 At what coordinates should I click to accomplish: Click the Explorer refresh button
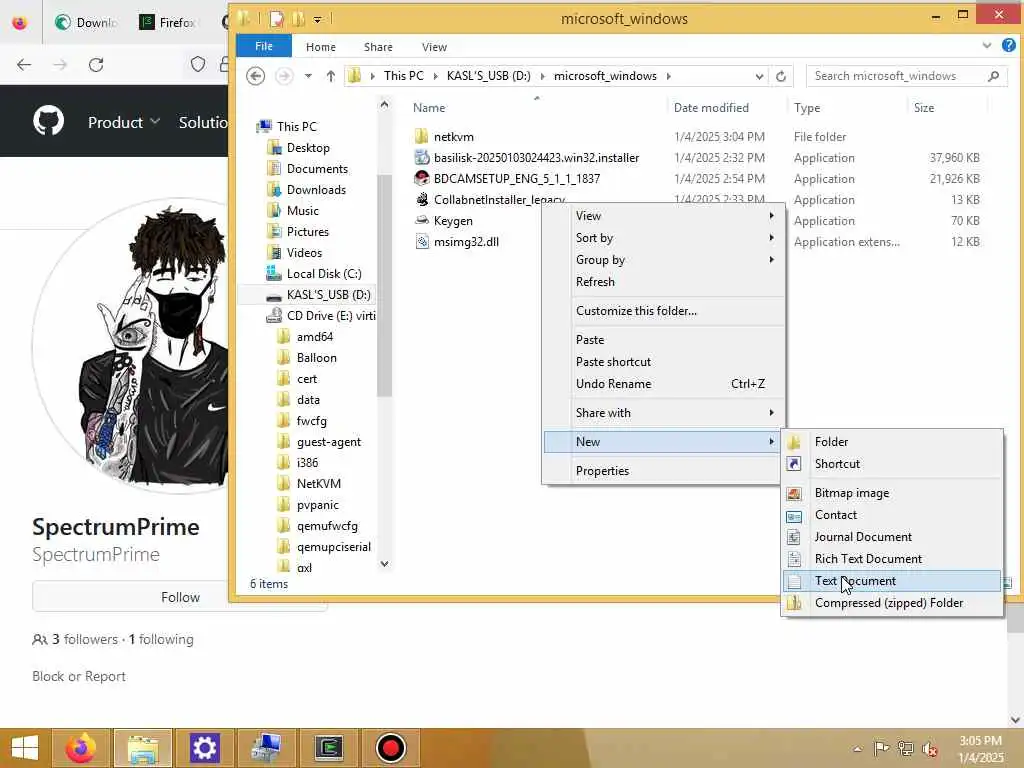pos(781,76)
